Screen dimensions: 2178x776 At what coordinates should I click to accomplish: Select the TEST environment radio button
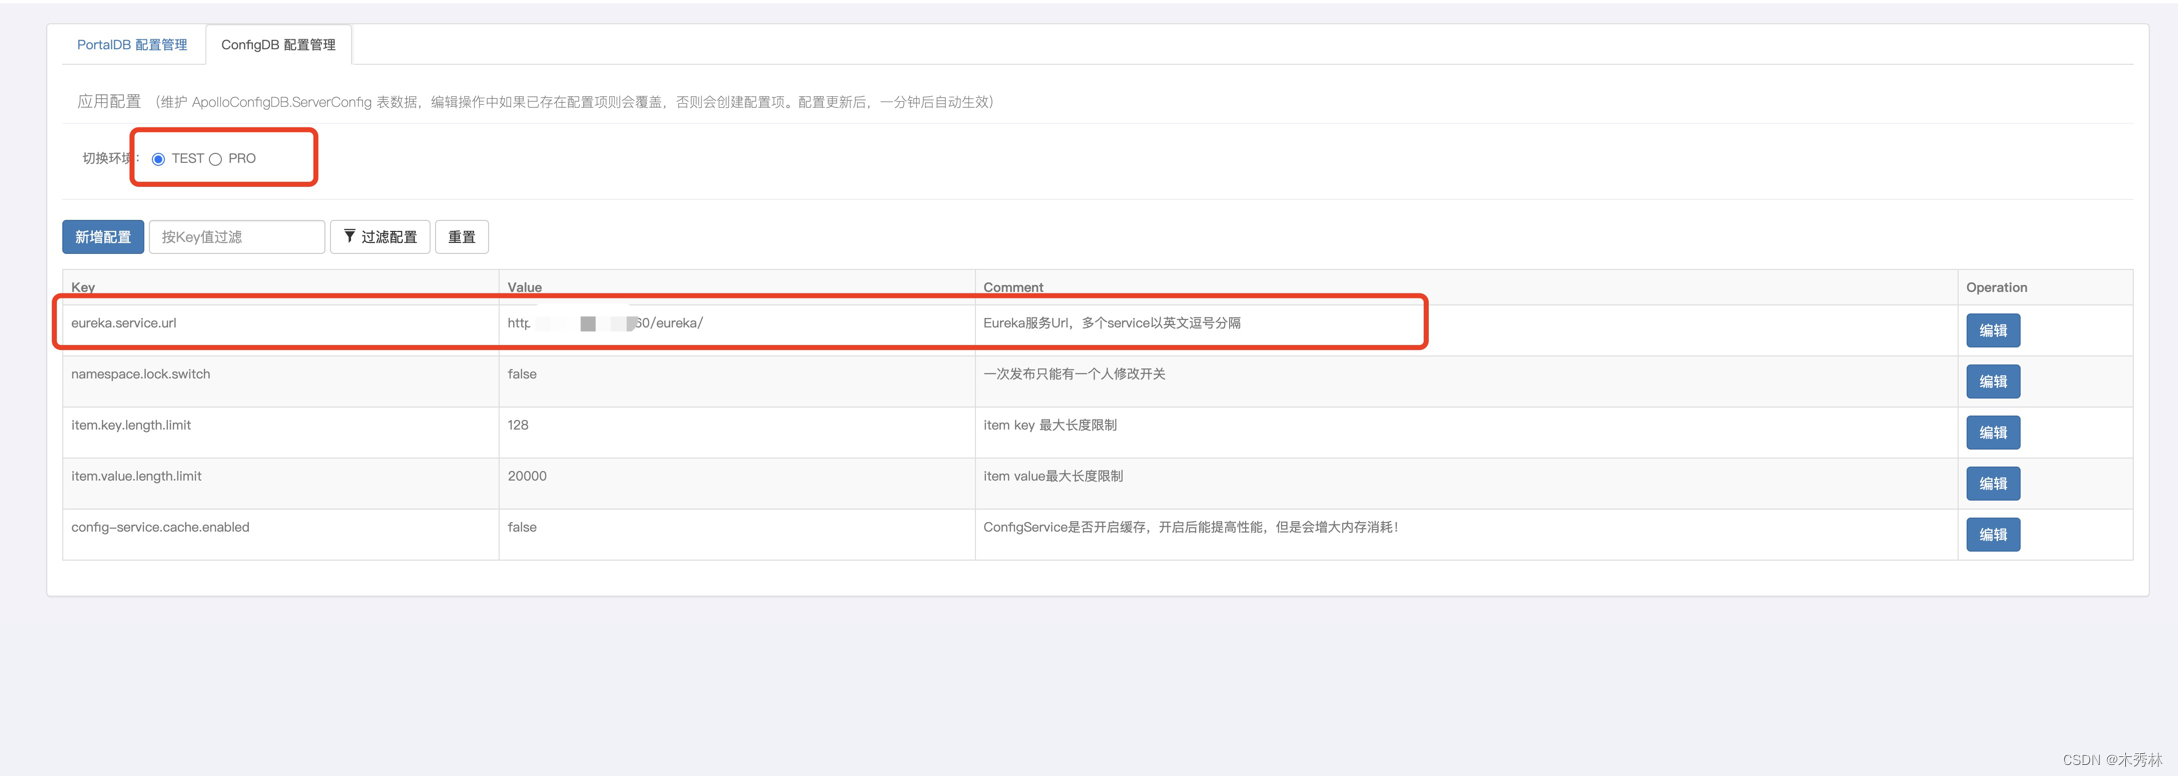(x=158, y=159)
